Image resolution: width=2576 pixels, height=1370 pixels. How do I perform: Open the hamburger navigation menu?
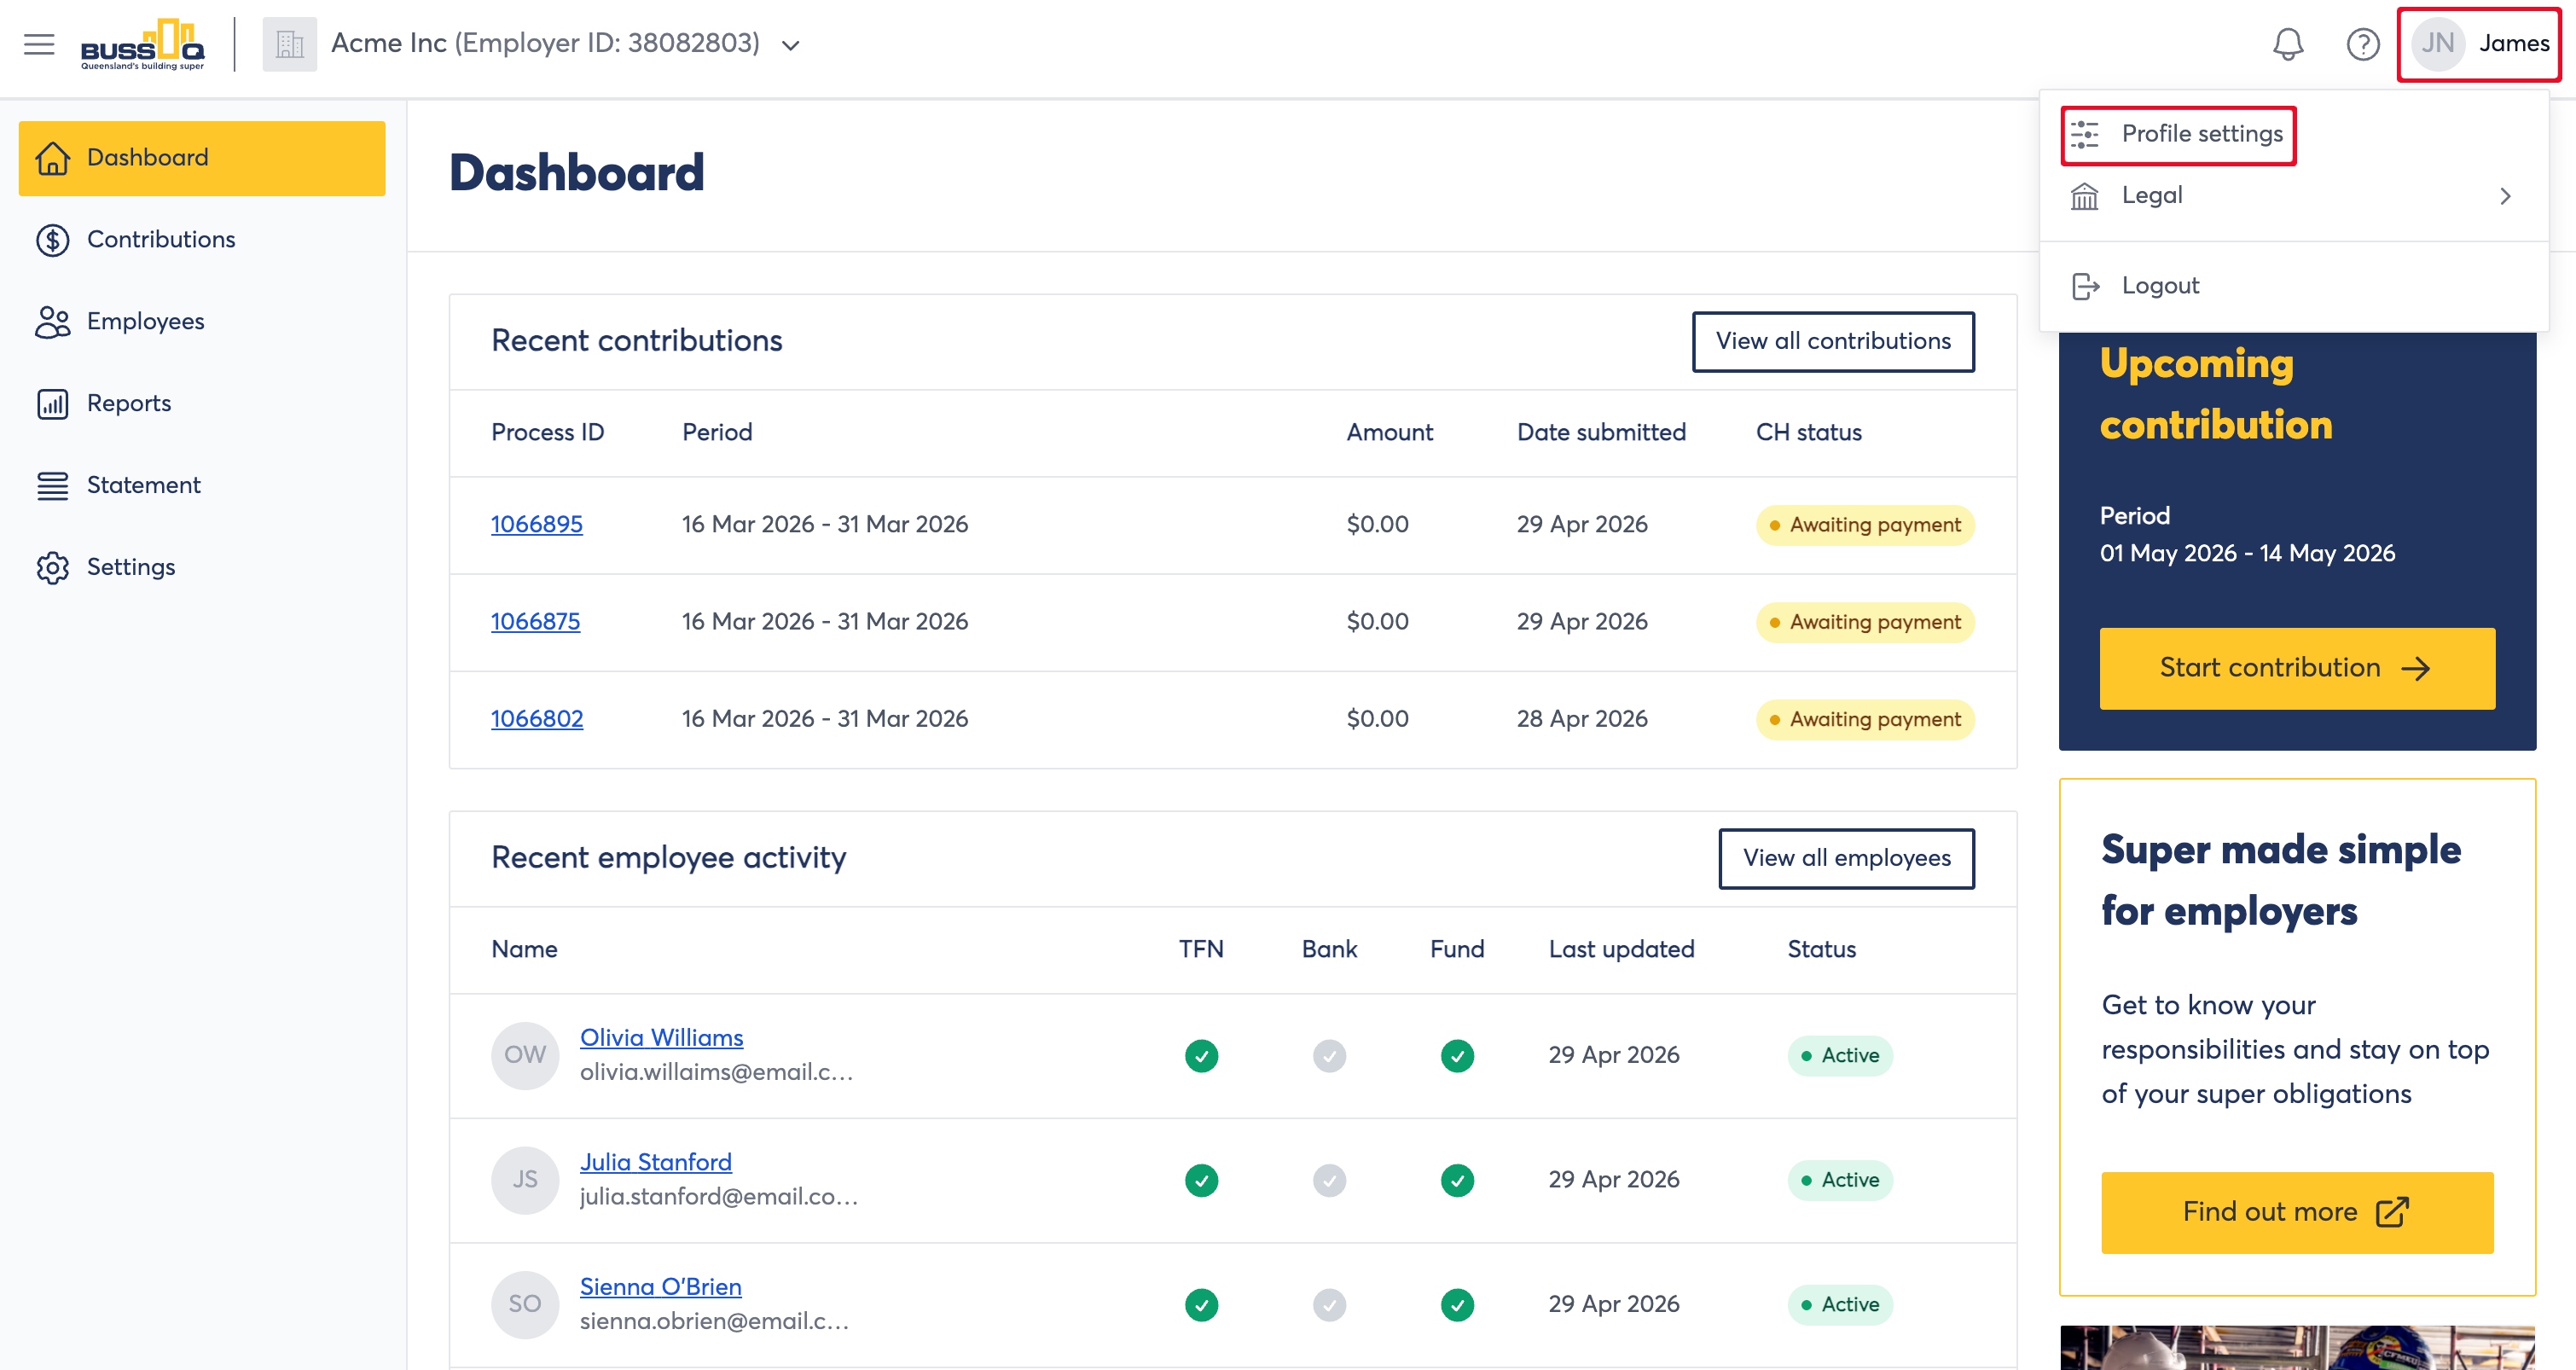(39, 44)
